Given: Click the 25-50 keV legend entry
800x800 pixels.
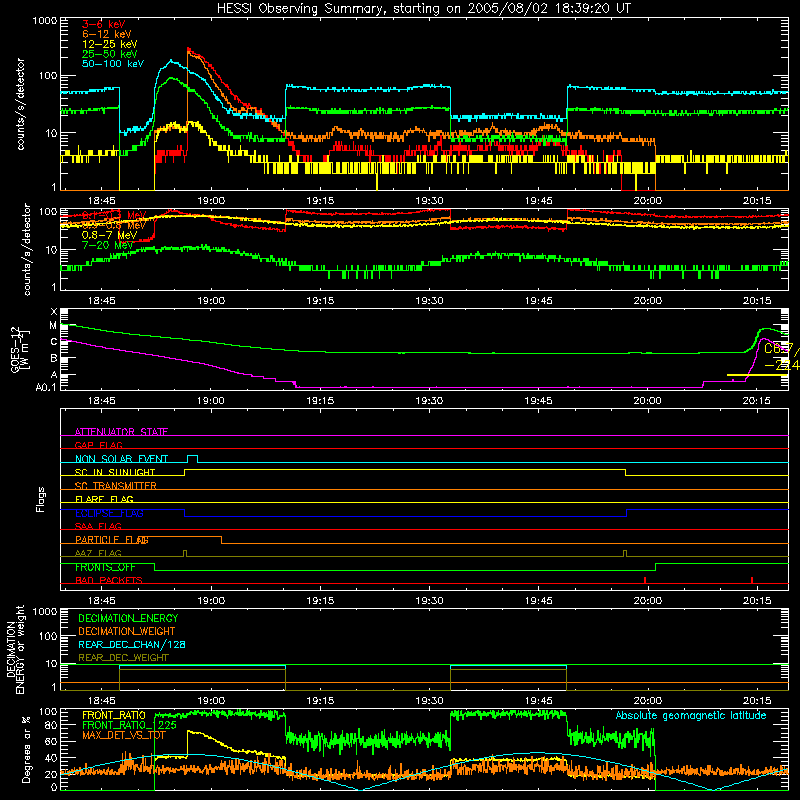Looking at the screenshot, I should 110,54.
